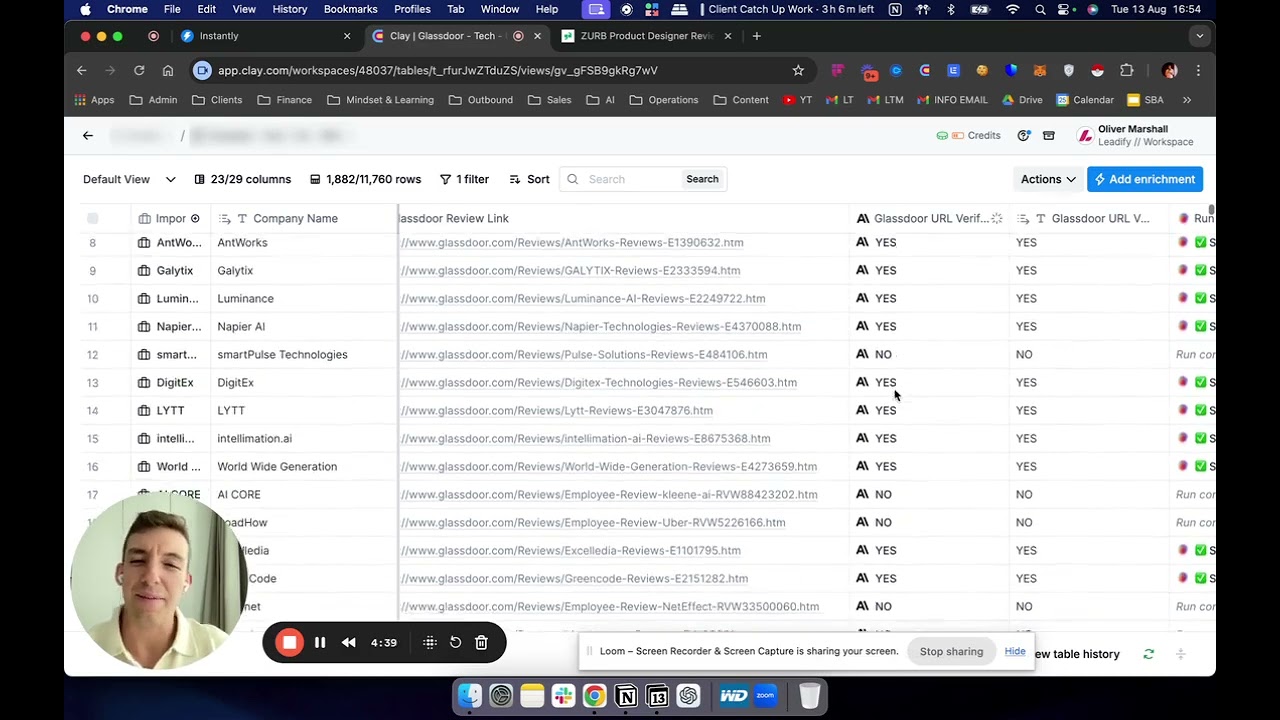Reload the page in Chrome
This screenshot has width=1280, height=720.
point(139,71)
